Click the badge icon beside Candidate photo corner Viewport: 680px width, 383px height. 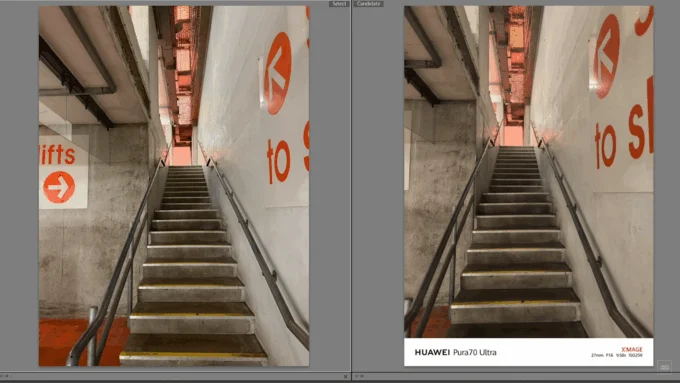(x=664, y=367)
